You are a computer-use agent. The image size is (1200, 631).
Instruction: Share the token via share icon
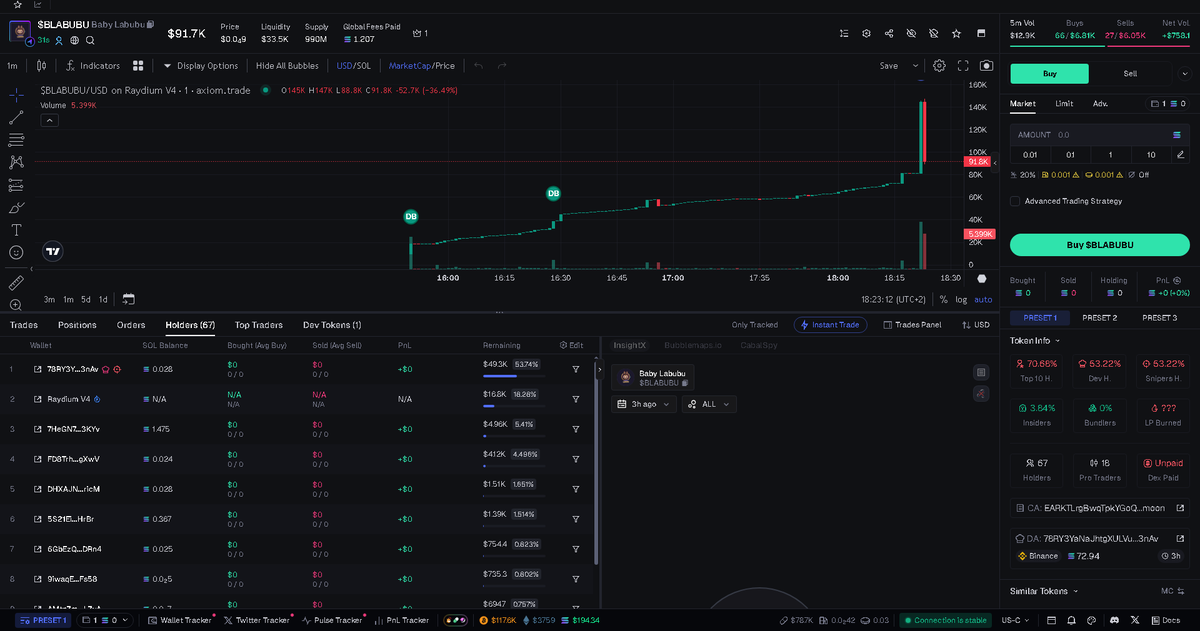889,33
